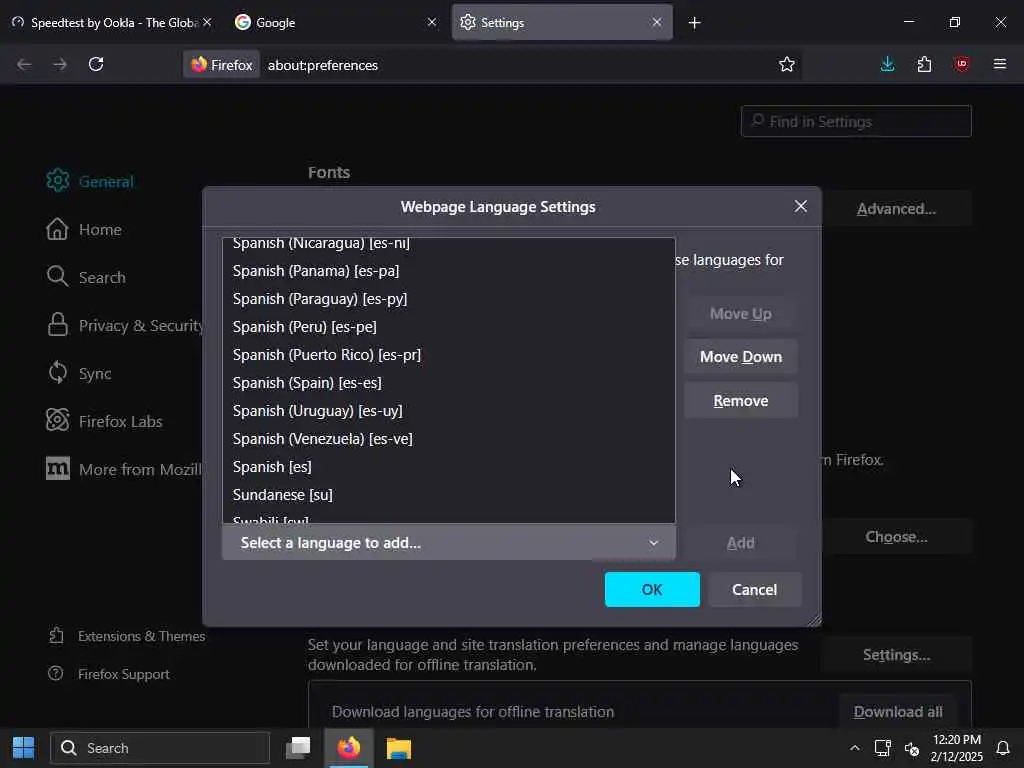This screenshot has height=768, width=1024.
Task: Select Spanish (Peru) [es-pe] in list
Action: pos(449,327)
